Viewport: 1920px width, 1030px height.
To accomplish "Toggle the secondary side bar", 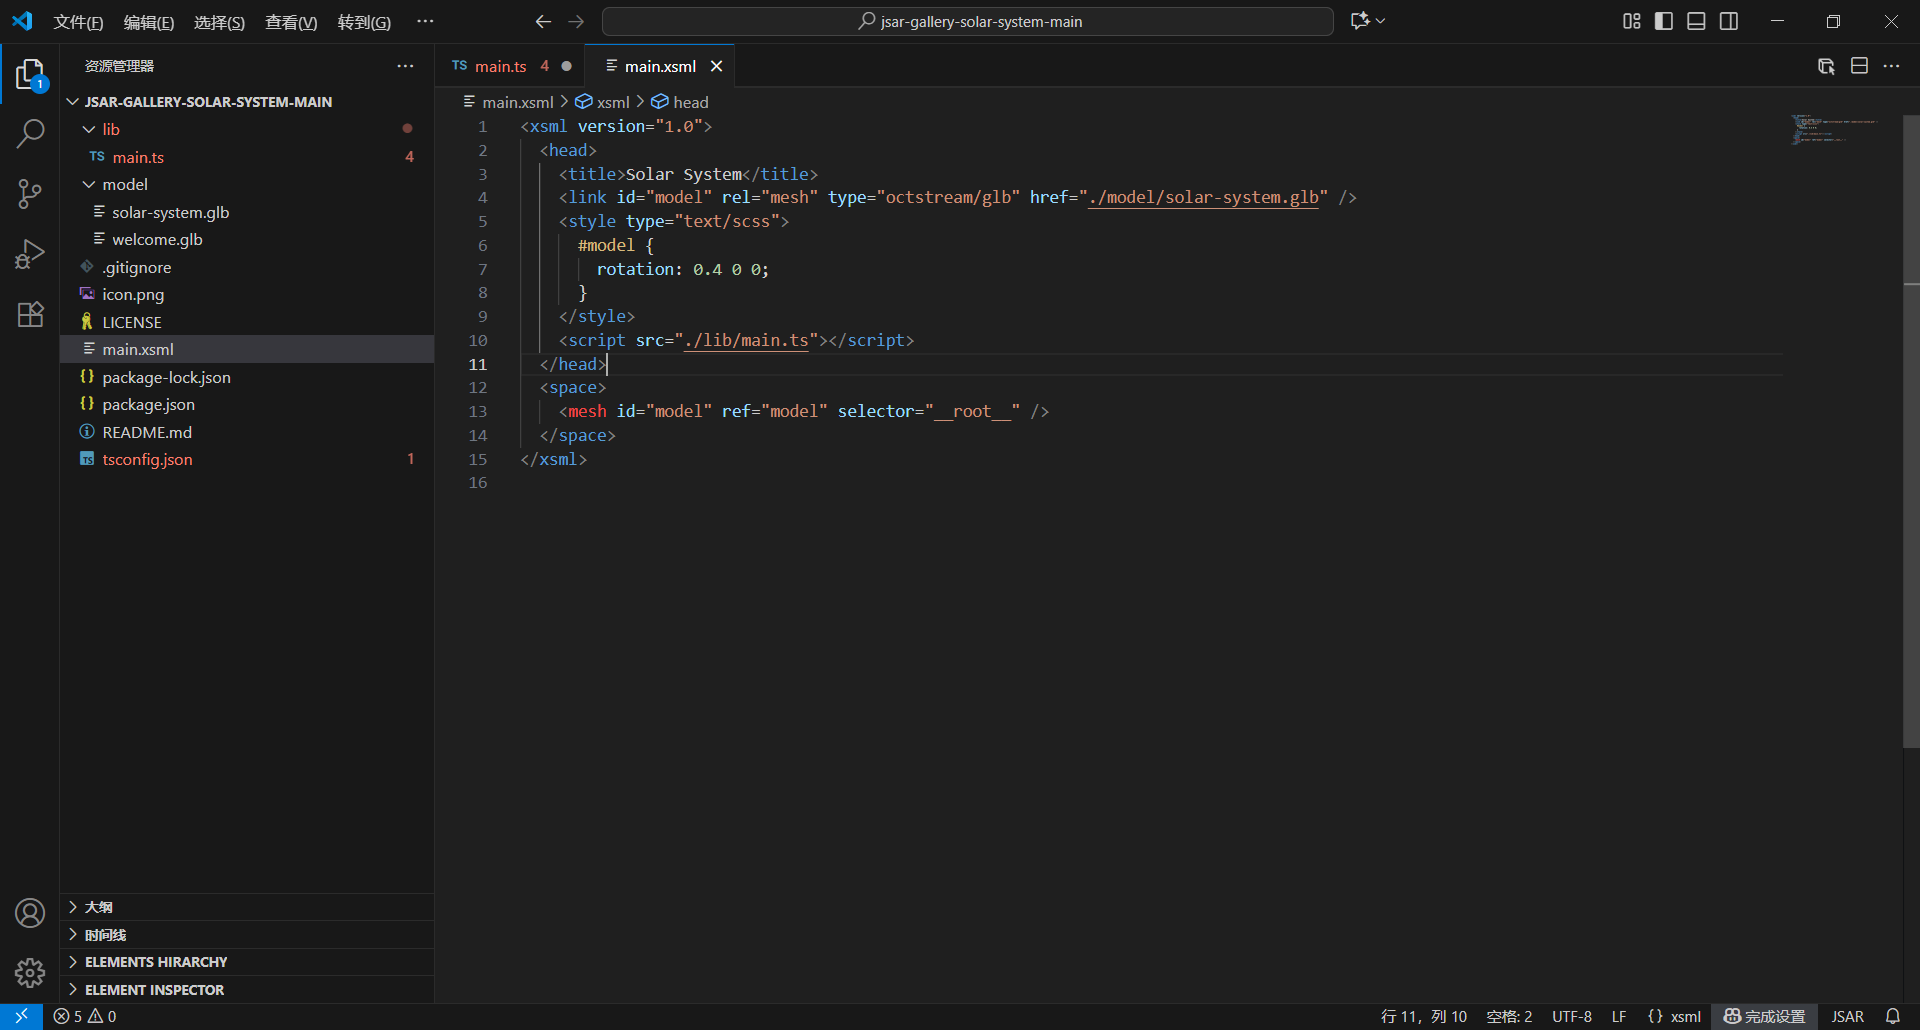I will coord(1729,21).
